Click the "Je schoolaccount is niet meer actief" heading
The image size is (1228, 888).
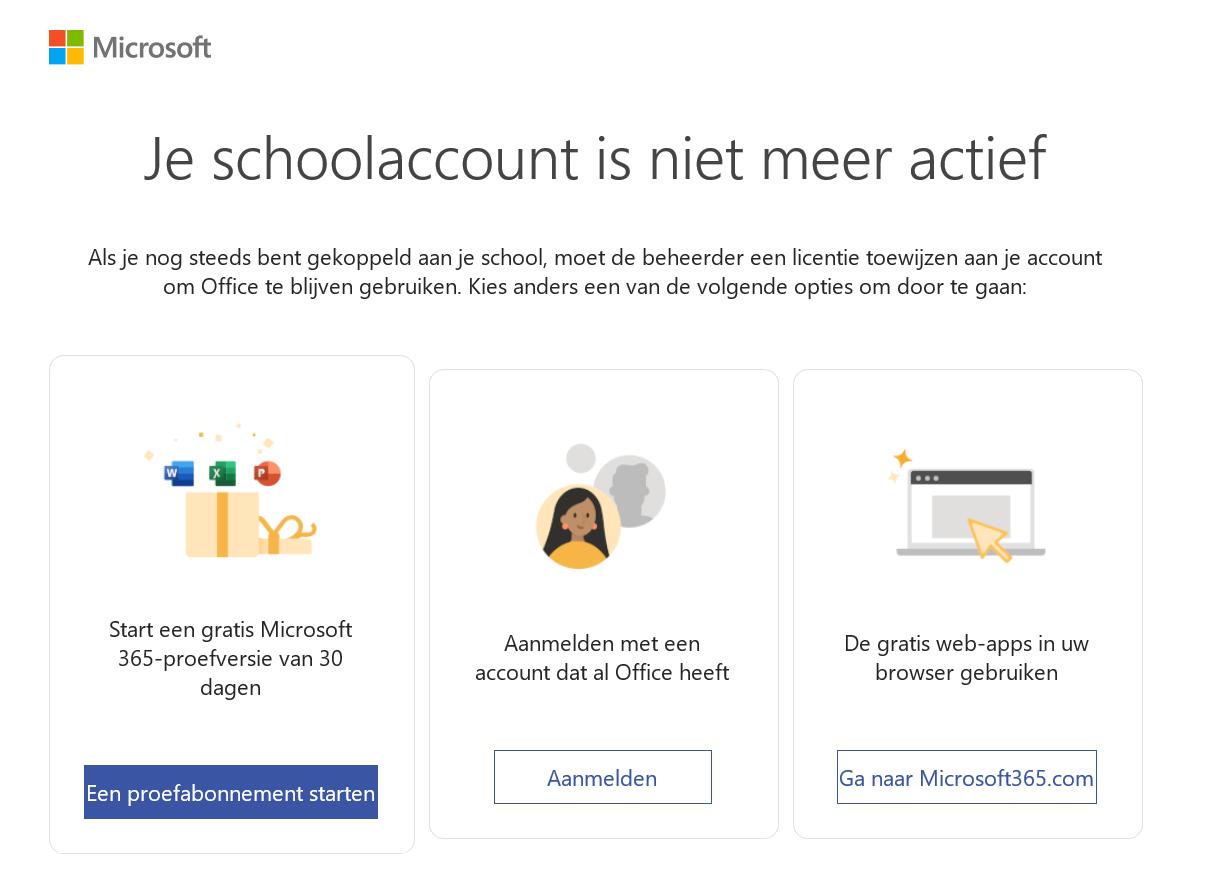[x=595, y=158]
